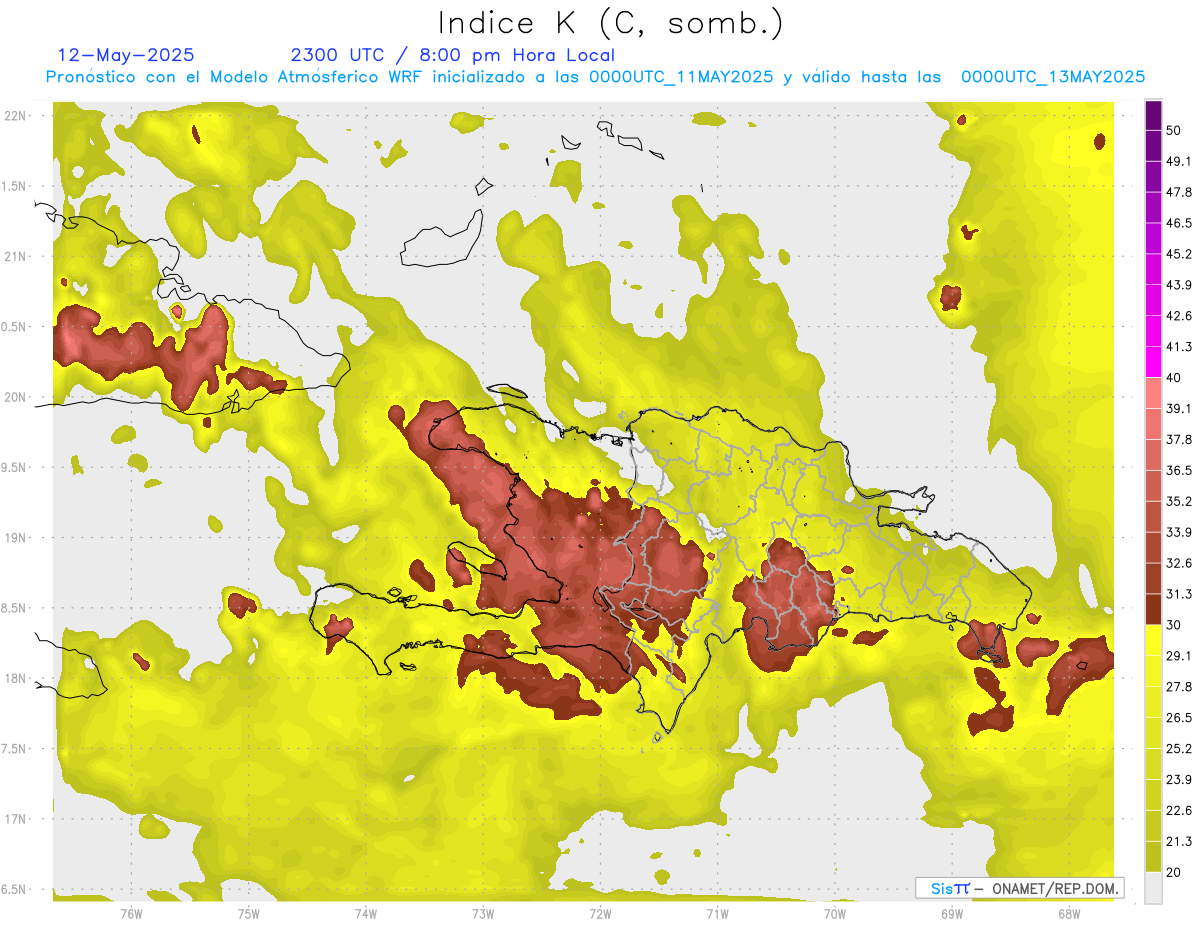Viewport: 1200px width, 927px height.
Task: Select the "72W" longitude label
Action: pyautogui.click(x=600, y=913)
